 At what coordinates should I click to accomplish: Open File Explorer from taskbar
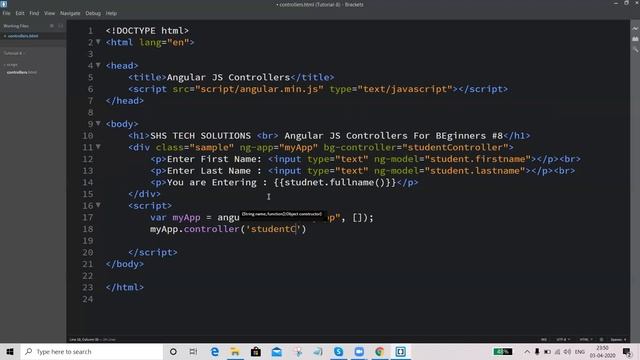[235, 351]
